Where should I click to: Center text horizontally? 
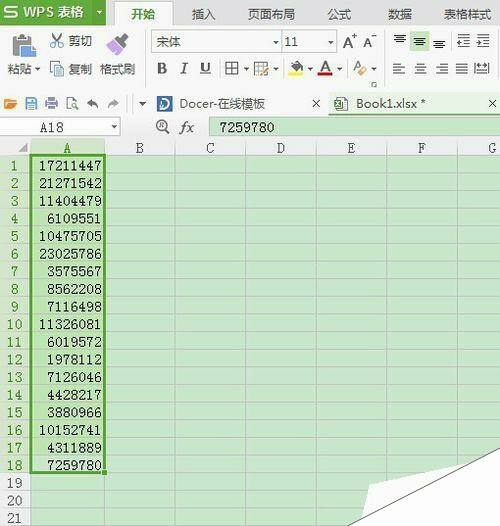(x=420, y=69)
